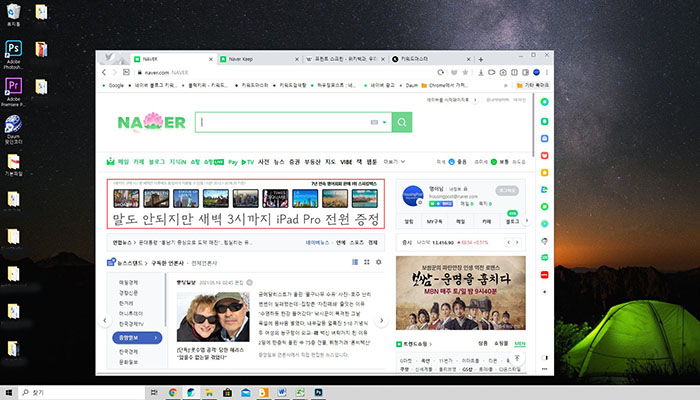Click the iPad Pro handwriting banner ad
Viewport: 700px width, 400px height.
coord(246,204)
